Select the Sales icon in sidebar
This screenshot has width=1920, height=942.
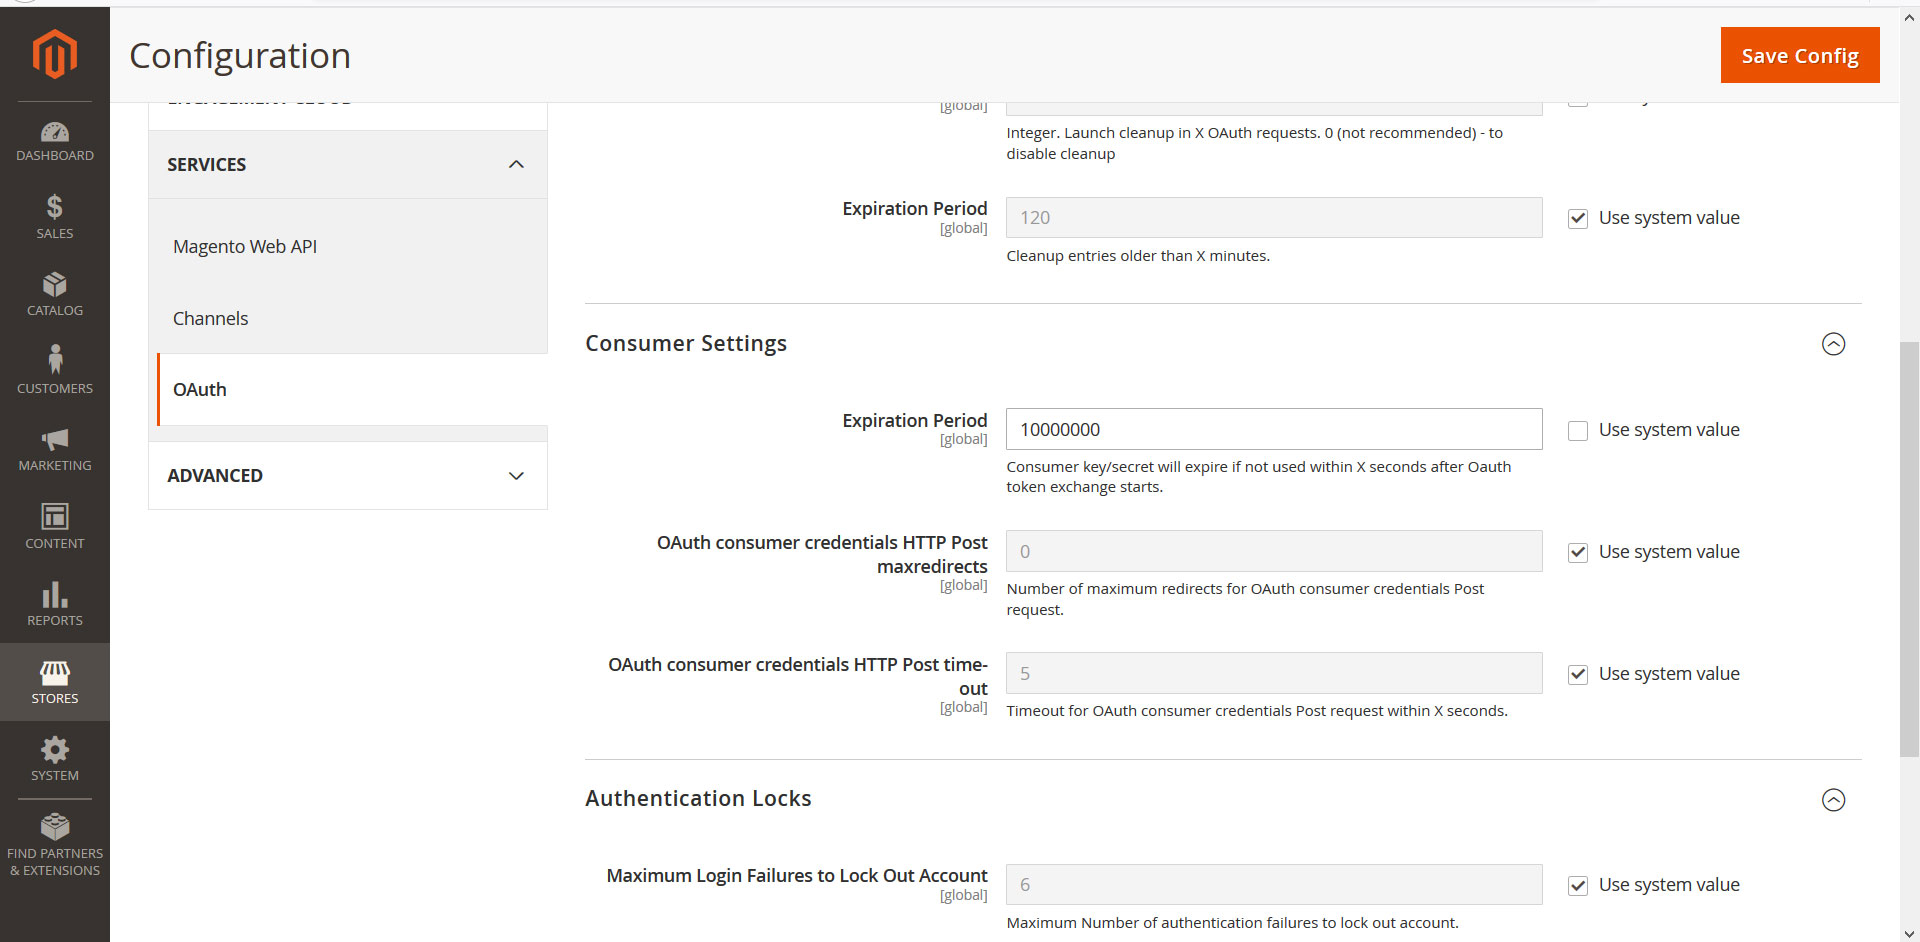(x=55, y=215)
